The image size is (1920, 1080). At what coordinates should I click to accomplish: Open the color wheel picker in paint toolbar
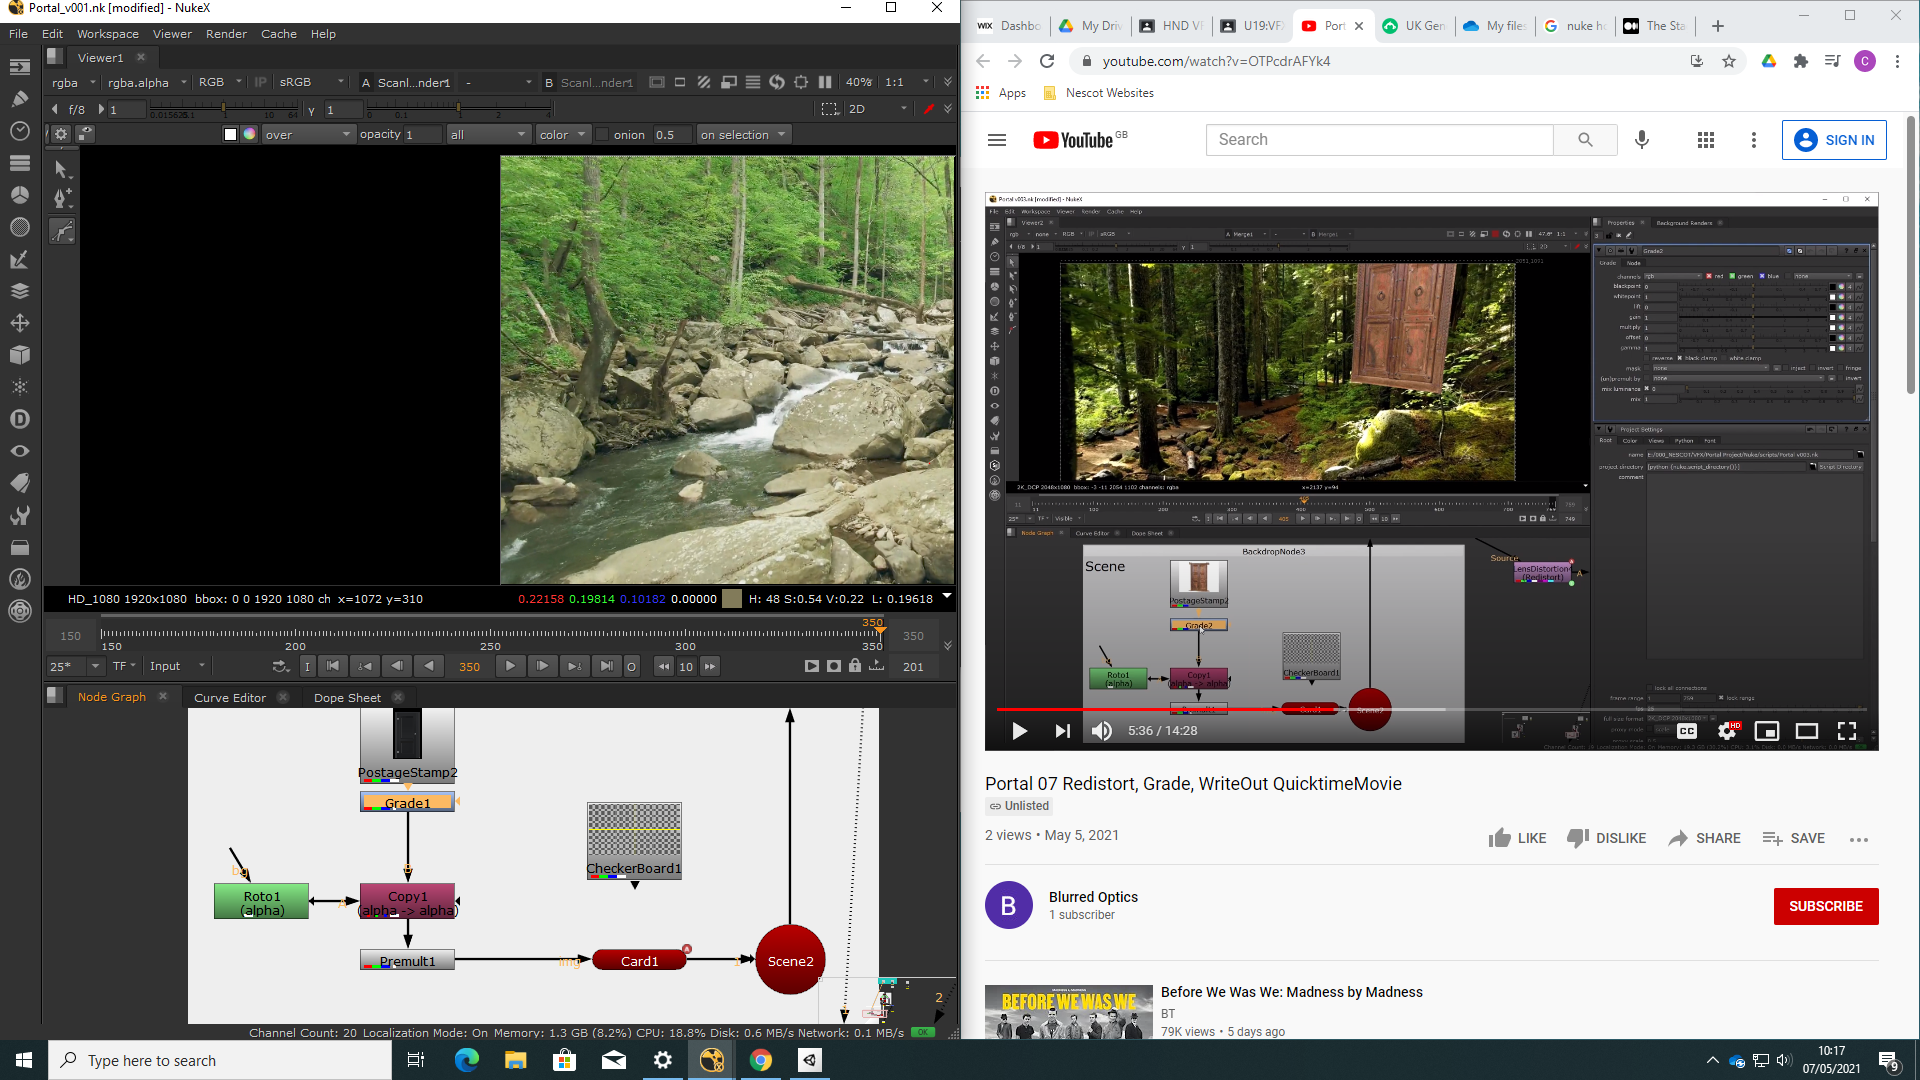pos(250,134)
